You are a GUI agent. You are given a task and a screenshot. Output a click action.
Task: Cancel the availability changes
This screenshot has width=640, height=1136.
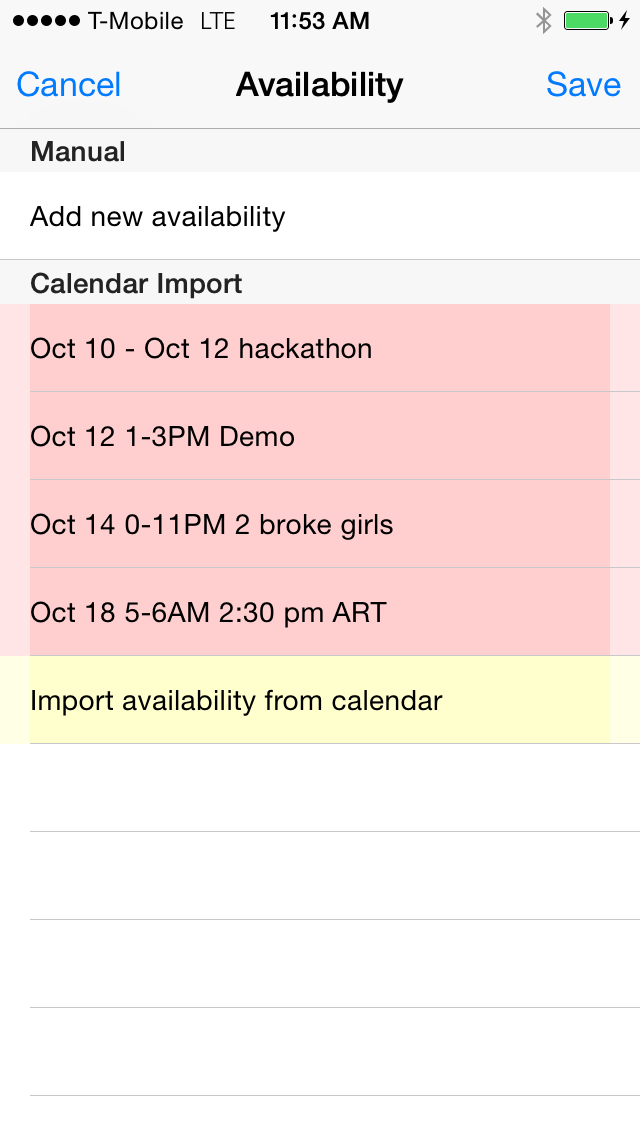(69, 85)
